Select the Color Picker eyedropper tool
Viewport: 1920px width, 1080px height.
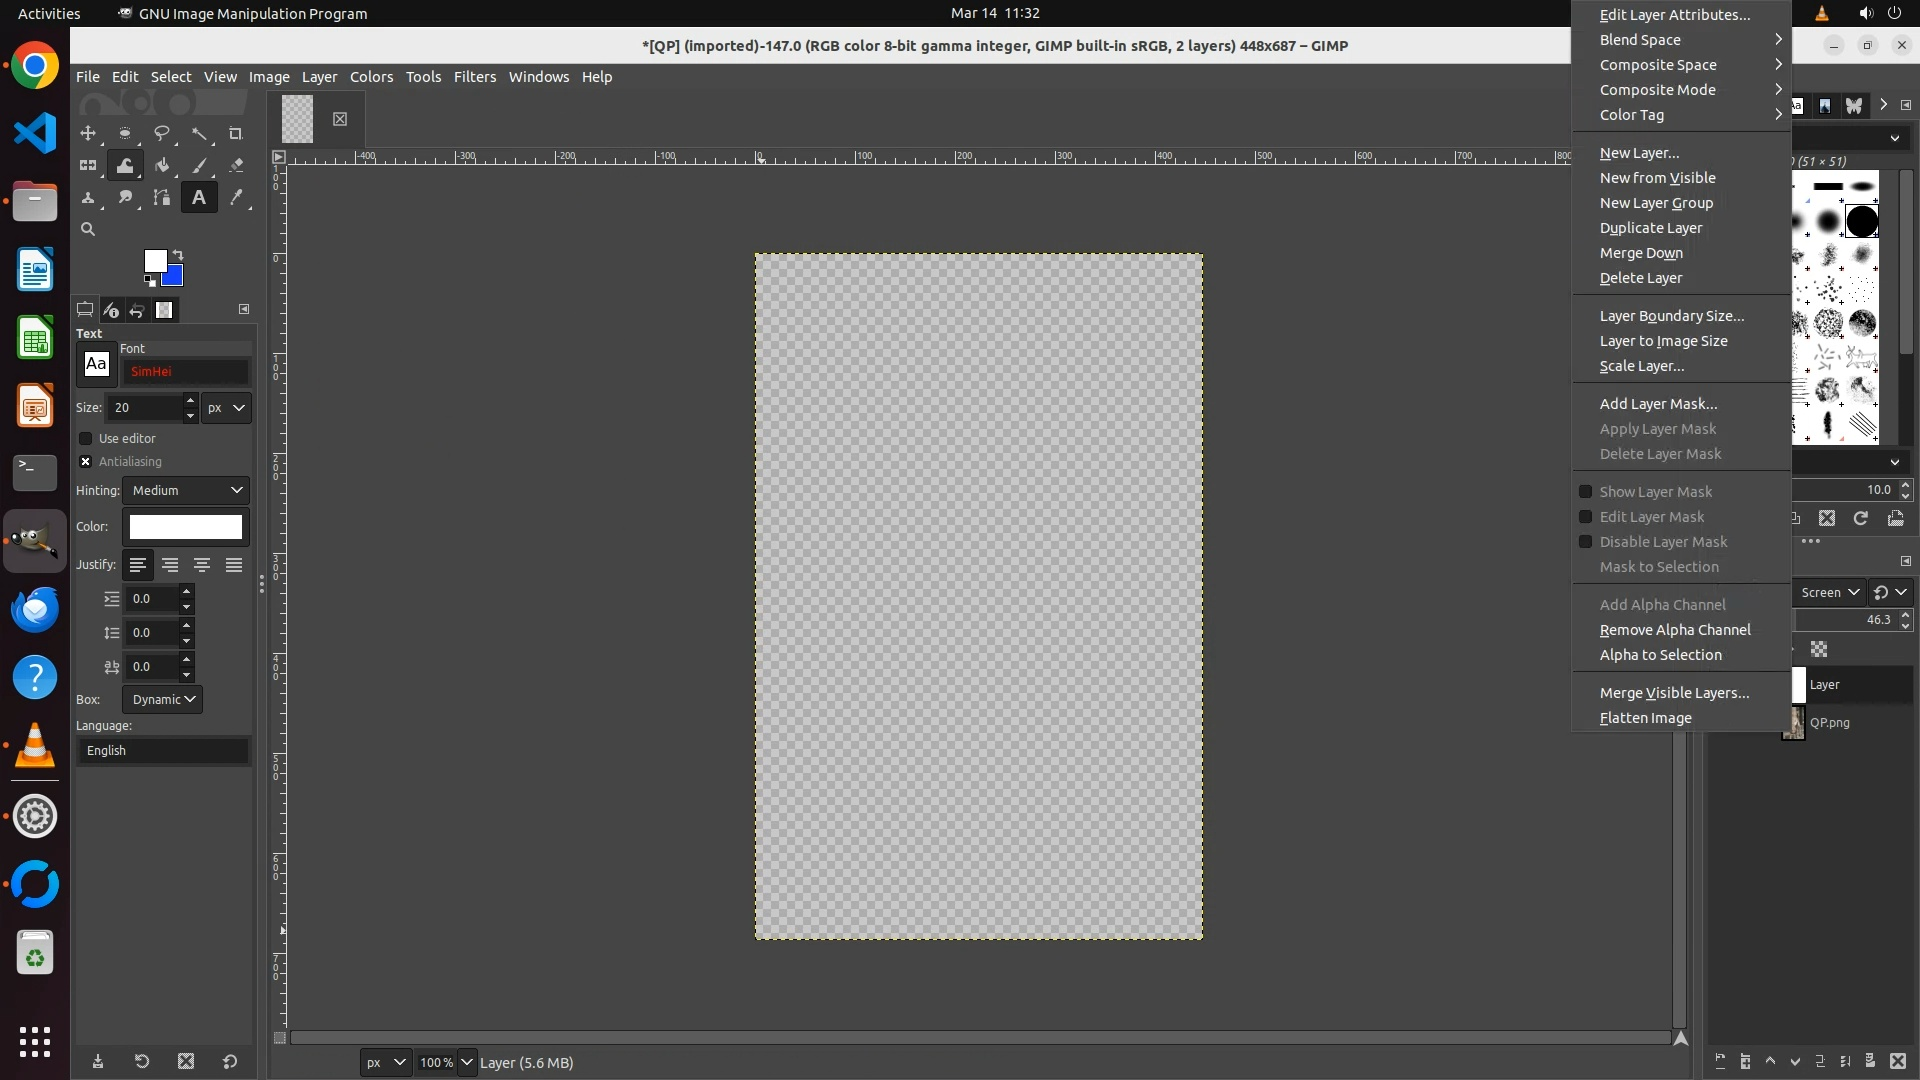point(236,197)
